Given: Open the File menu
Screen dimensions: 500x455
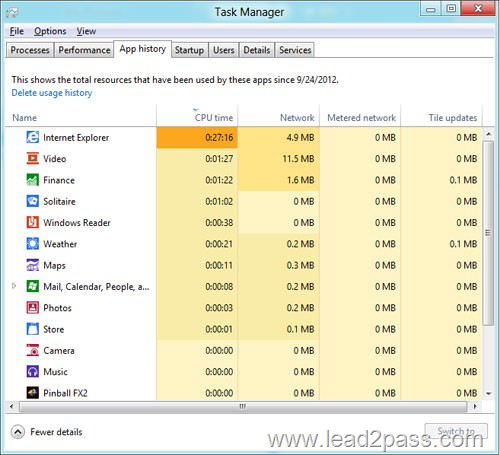Looking at the screenshot, I should point(17,31).
